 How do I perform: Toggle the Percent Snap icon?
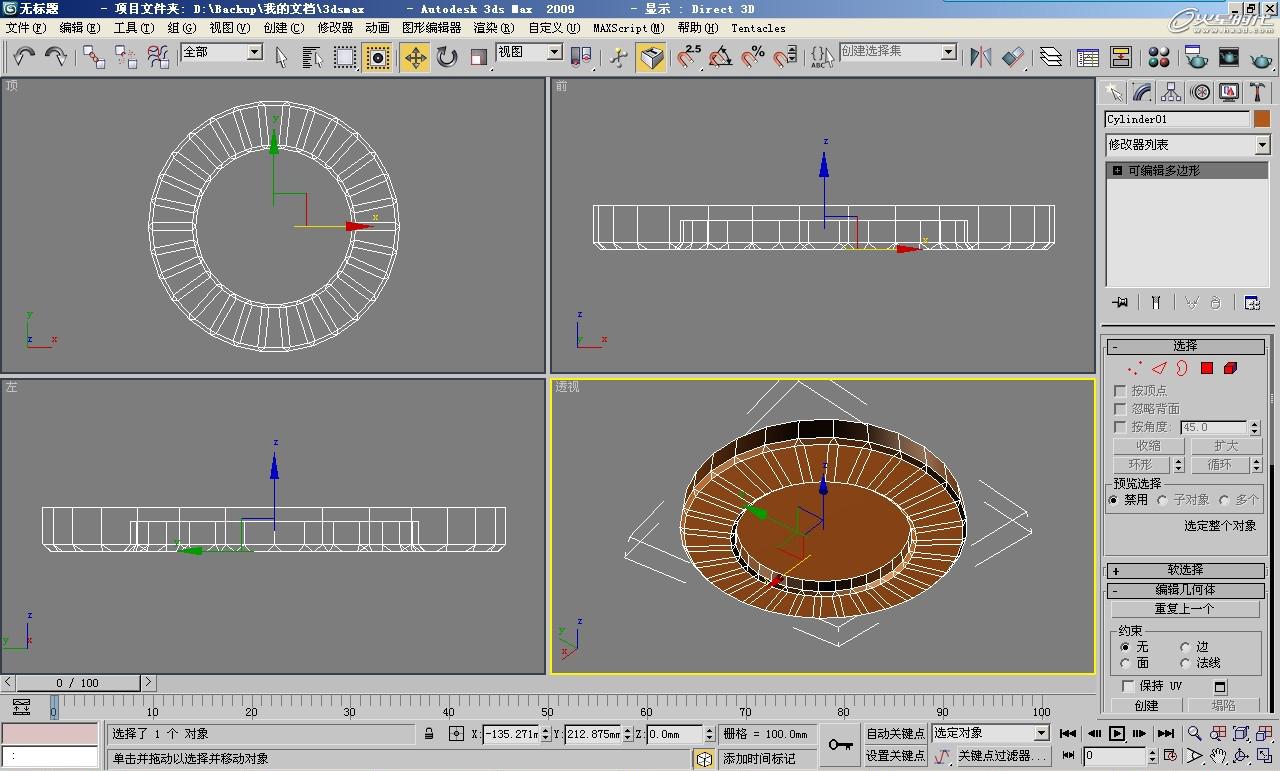pos(753,57)
